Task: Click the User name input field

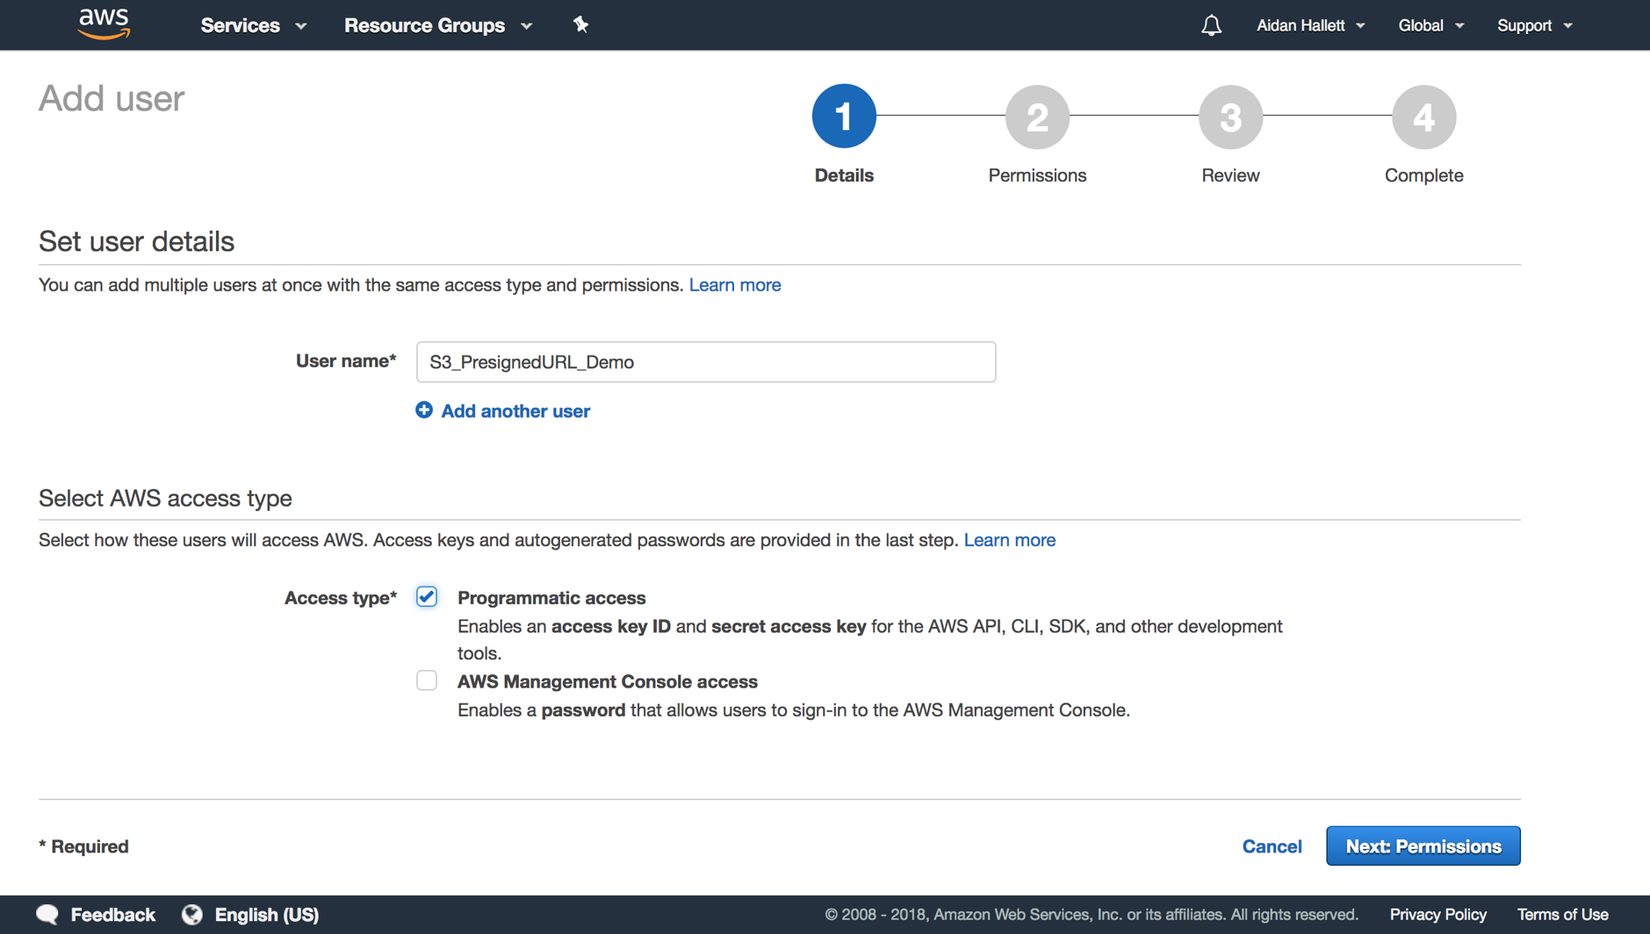Action: coord(705,362)
